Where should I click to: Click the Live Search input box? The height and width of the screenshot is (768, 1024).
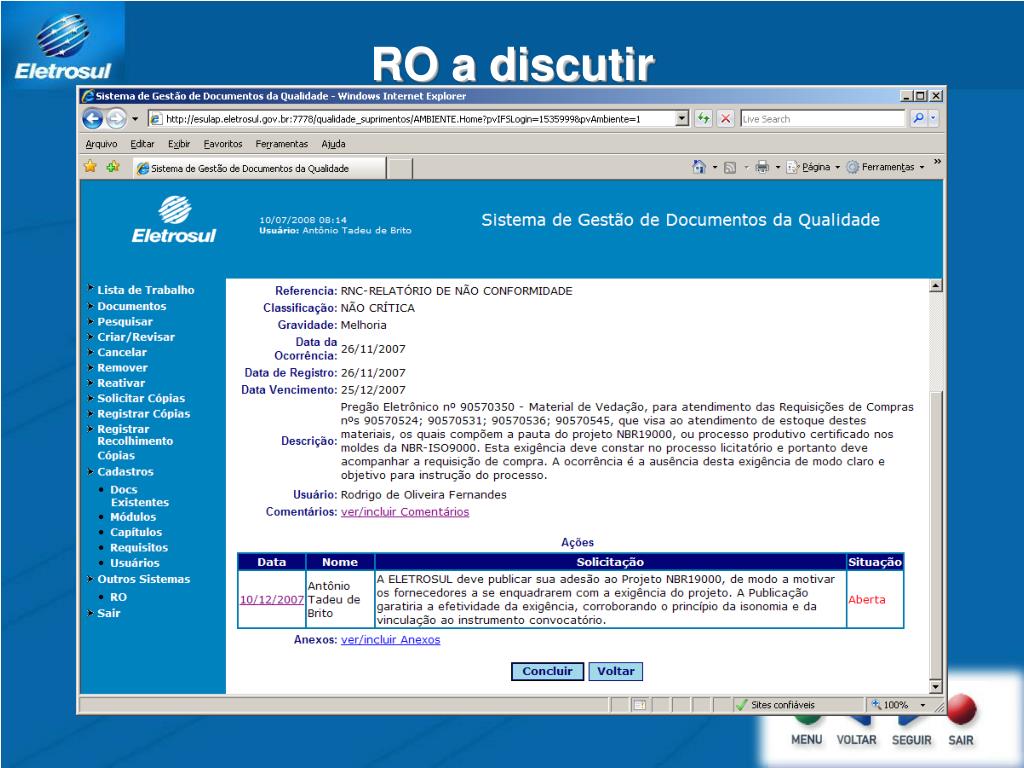(x=823, y=119)
